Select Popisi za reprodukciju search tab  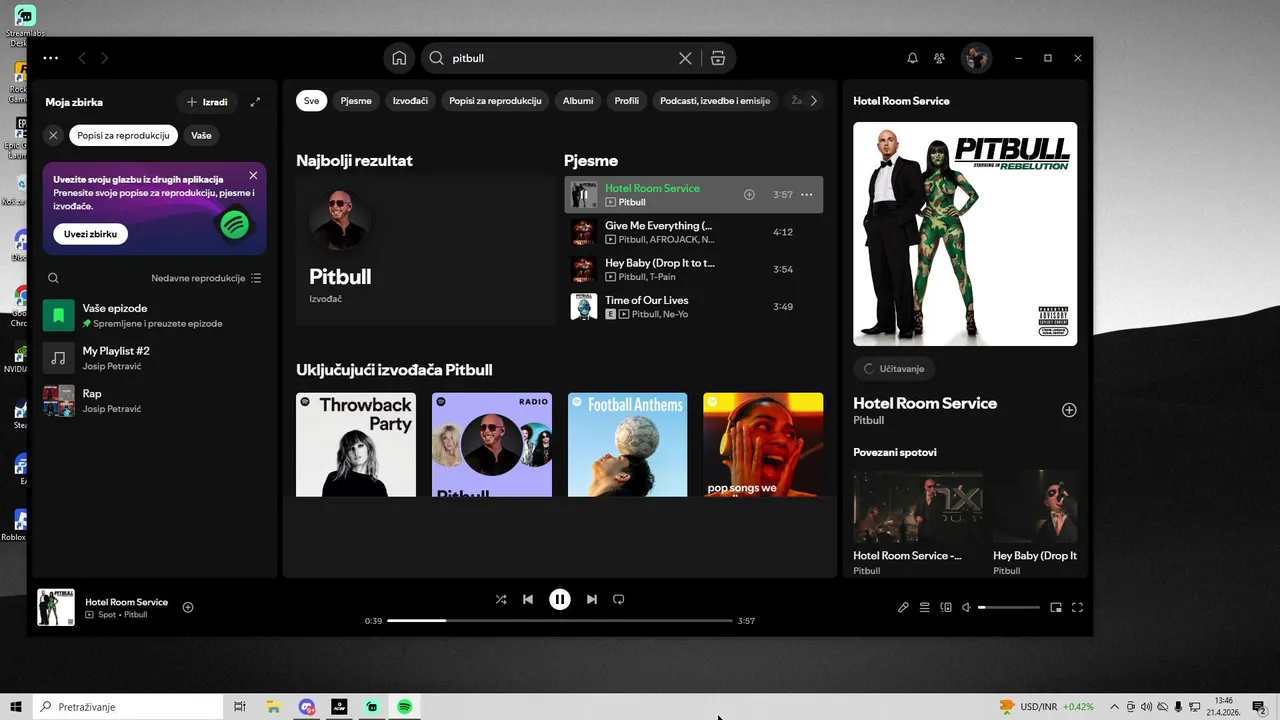(x=495, y=101)
